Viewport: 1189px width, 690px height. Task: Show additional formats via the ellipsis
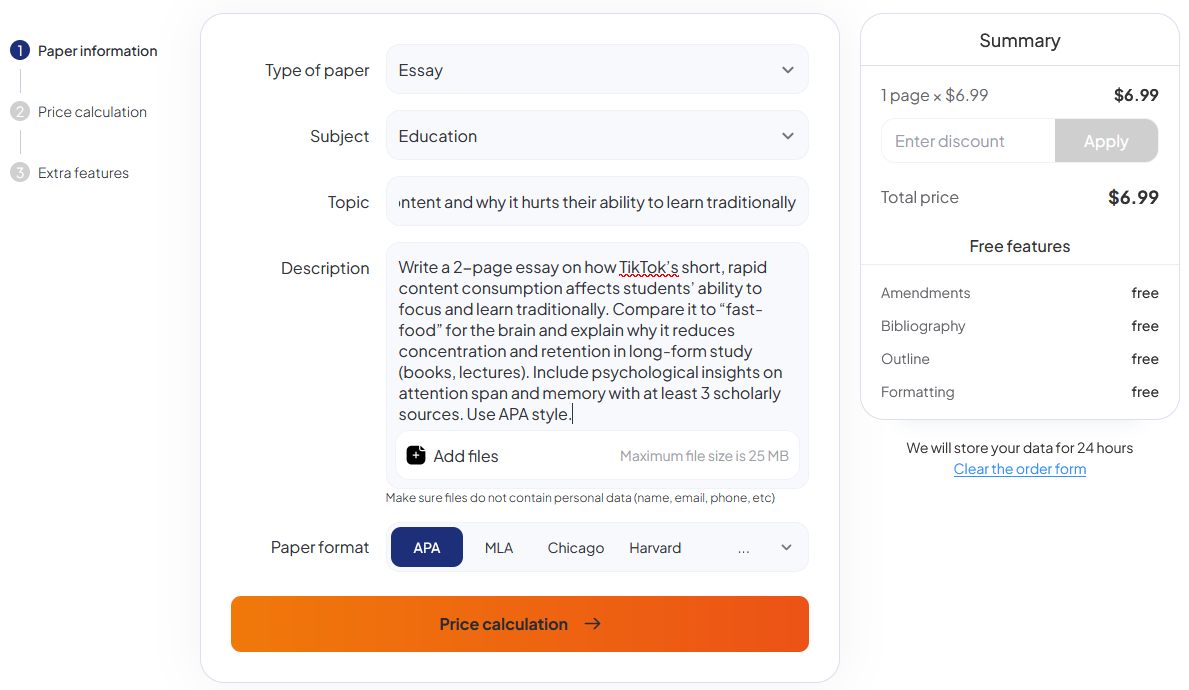coord(743,548)
